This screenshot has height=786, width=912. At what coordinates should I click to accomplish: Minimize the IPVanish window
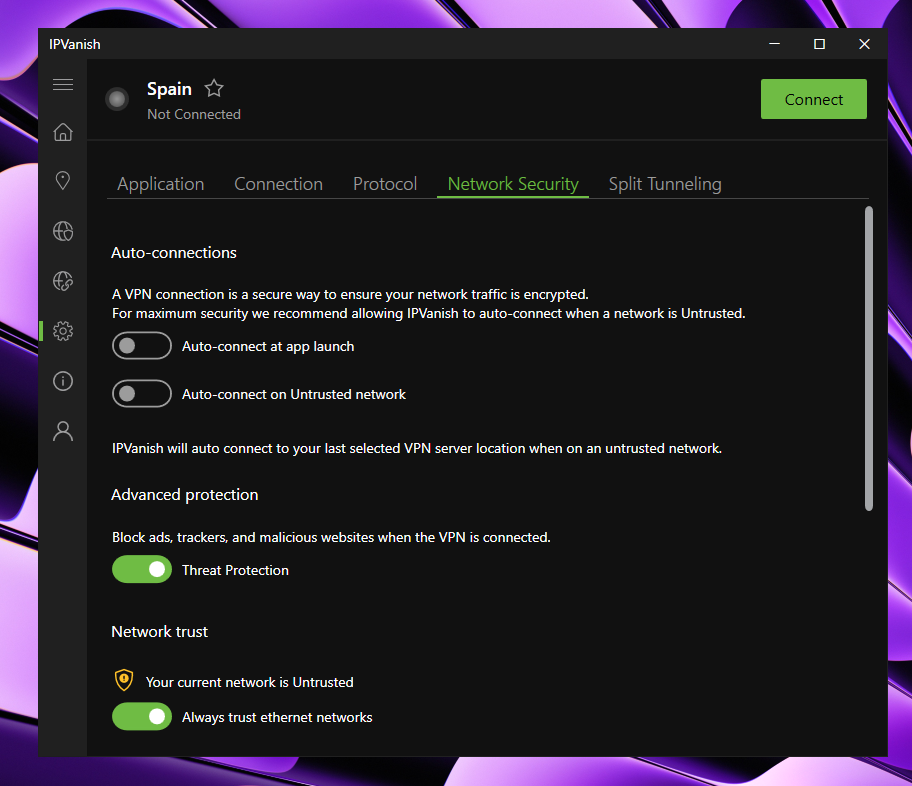[x=775, y=44]
